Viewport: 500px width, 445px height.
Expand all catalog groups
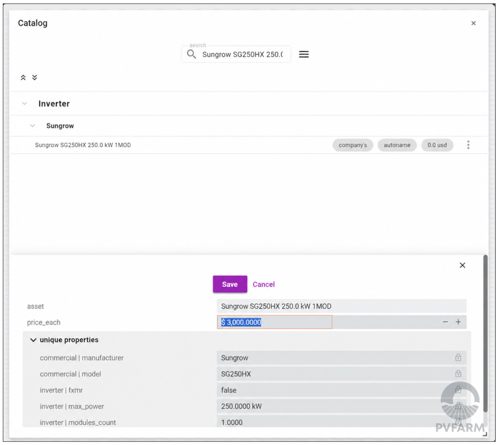(x=35, y=78)
